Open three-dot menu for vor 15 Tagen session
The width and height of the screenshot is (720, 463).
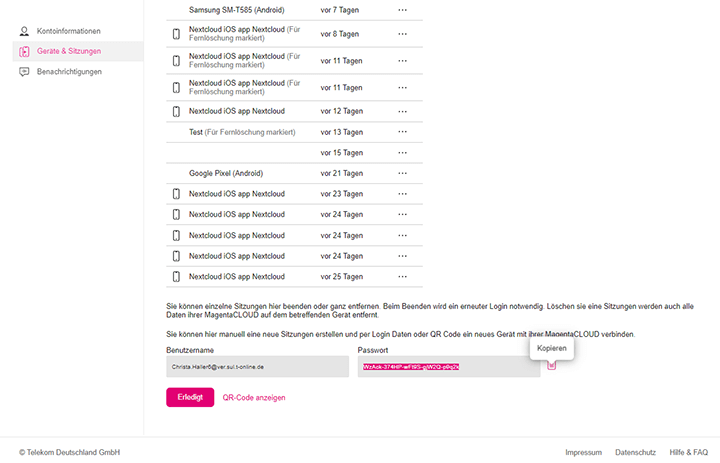pyautogui.click(x=403, y=152)
